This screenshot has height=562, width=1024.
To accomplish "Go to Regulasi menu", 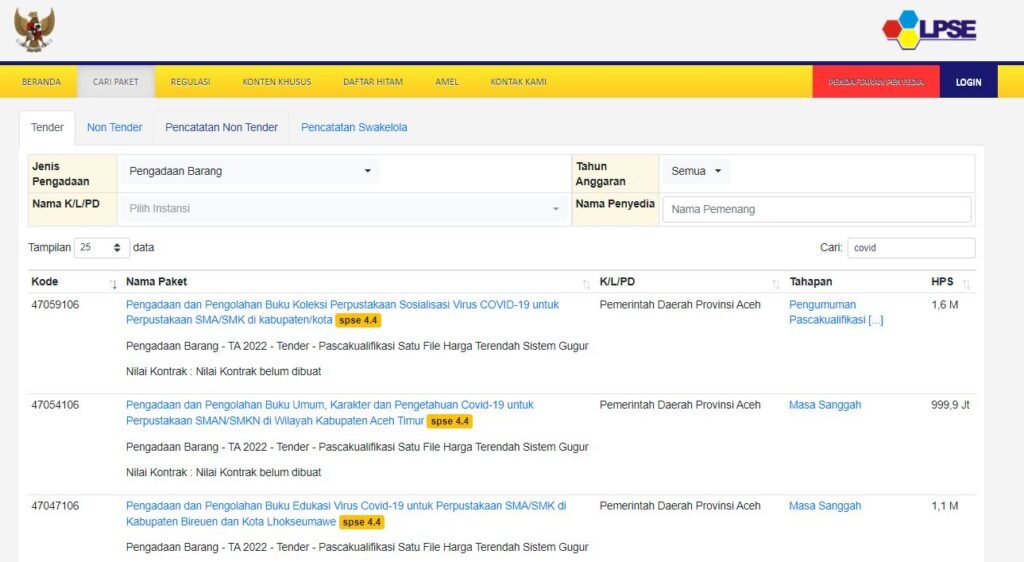I will click(190, 82).
